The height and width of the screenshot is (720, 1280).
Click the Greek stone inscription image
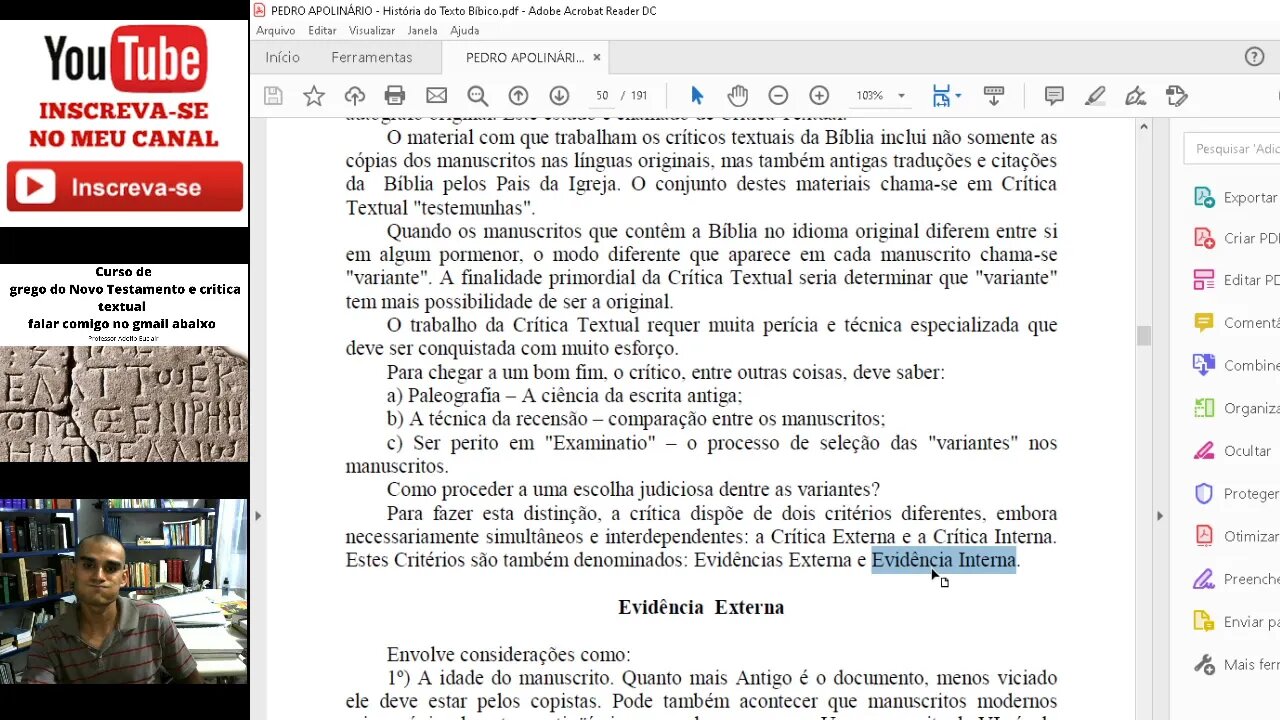click(x=124, y=404)
